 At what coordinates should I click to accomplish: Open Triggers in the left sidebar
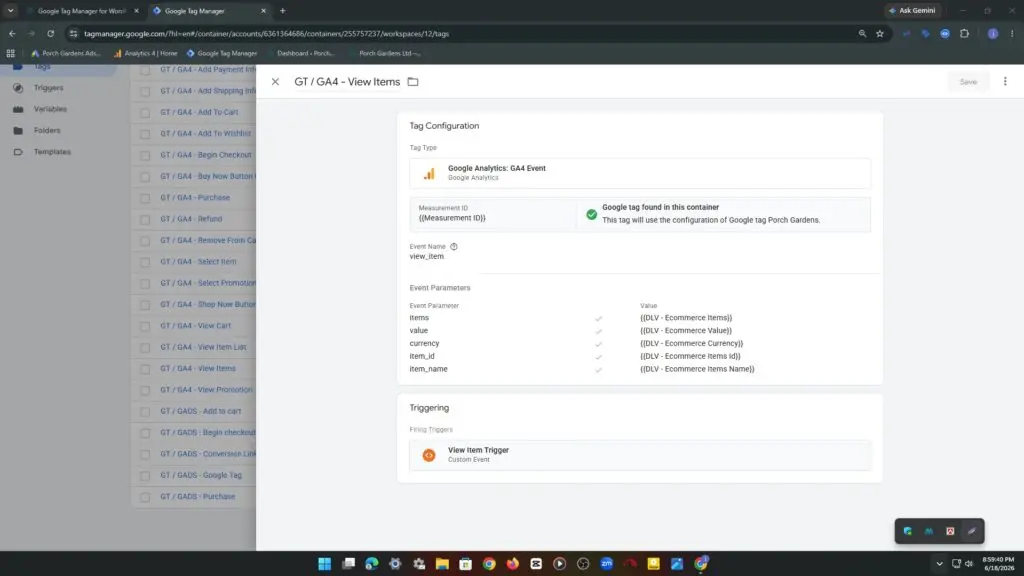(x=48, y=88)
